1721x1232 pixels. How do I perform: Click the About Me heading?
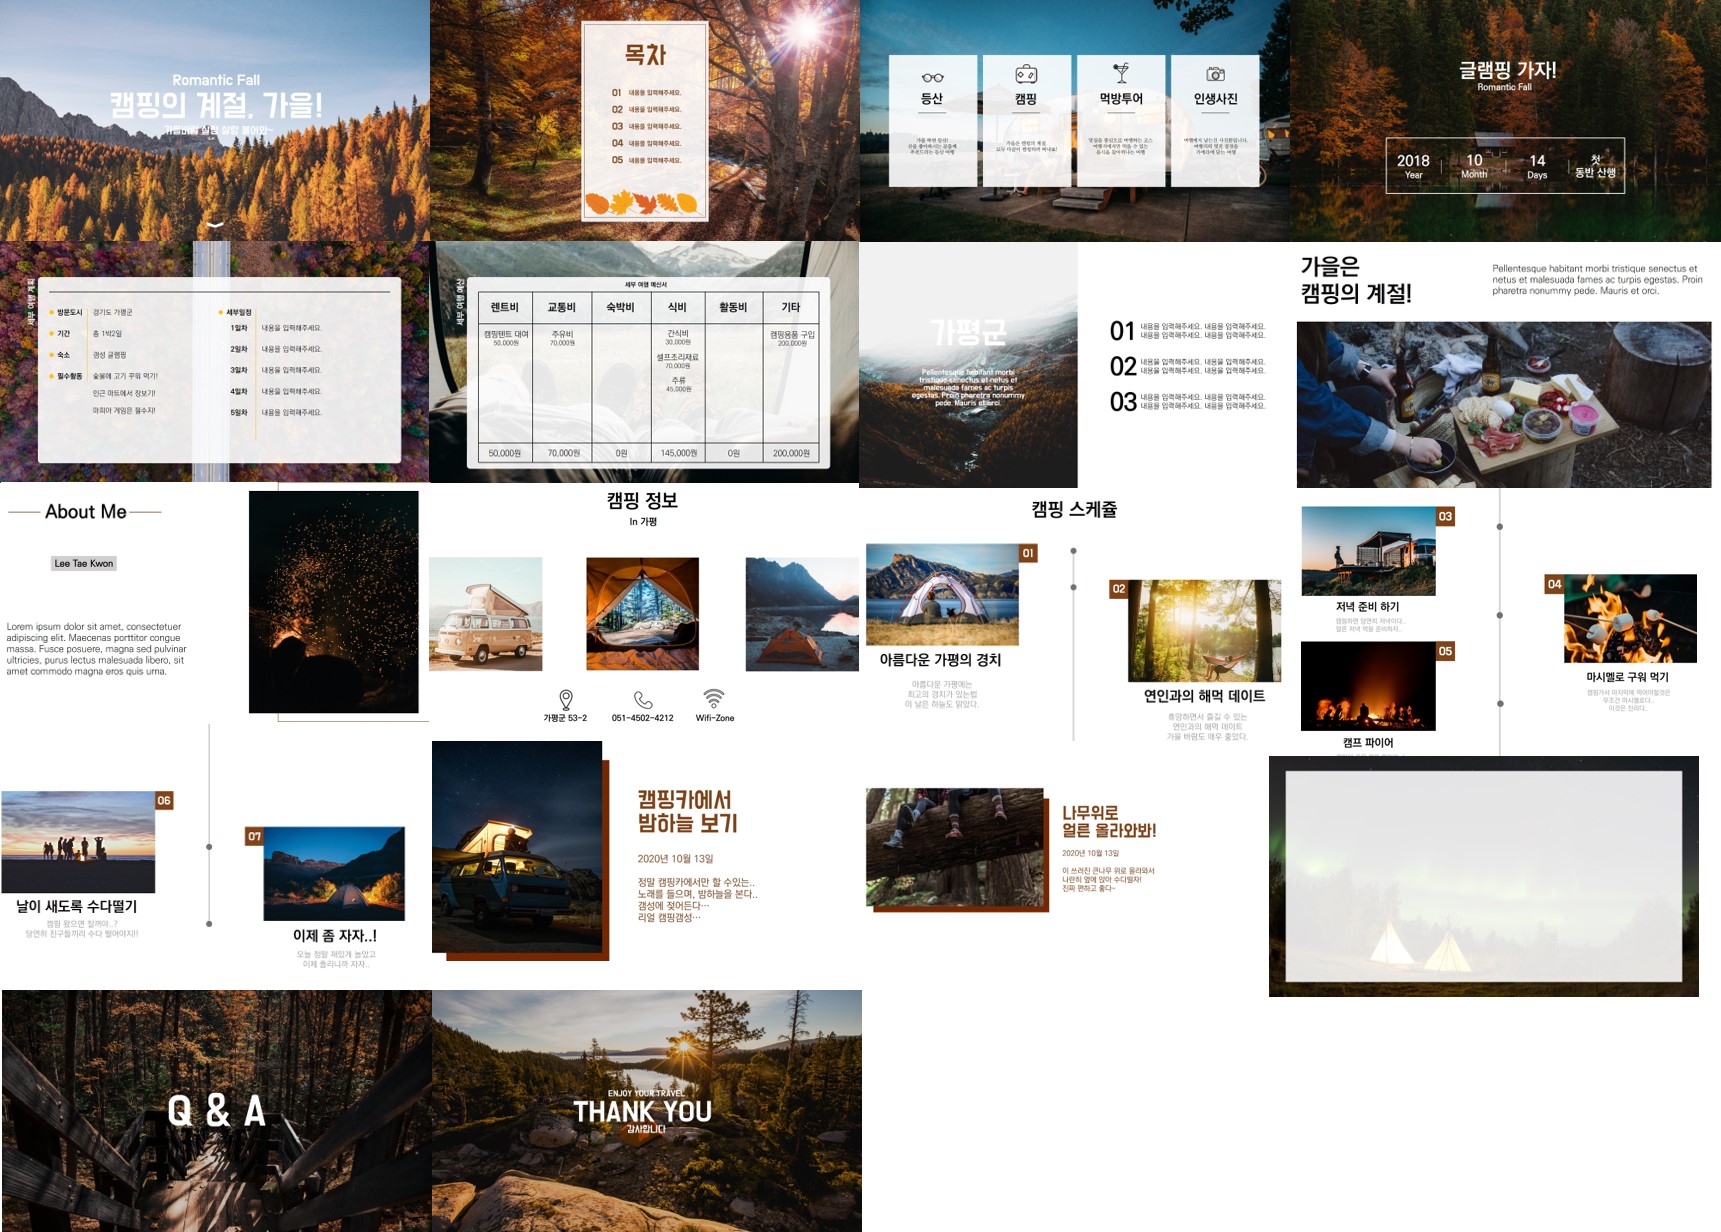point(86,512)
